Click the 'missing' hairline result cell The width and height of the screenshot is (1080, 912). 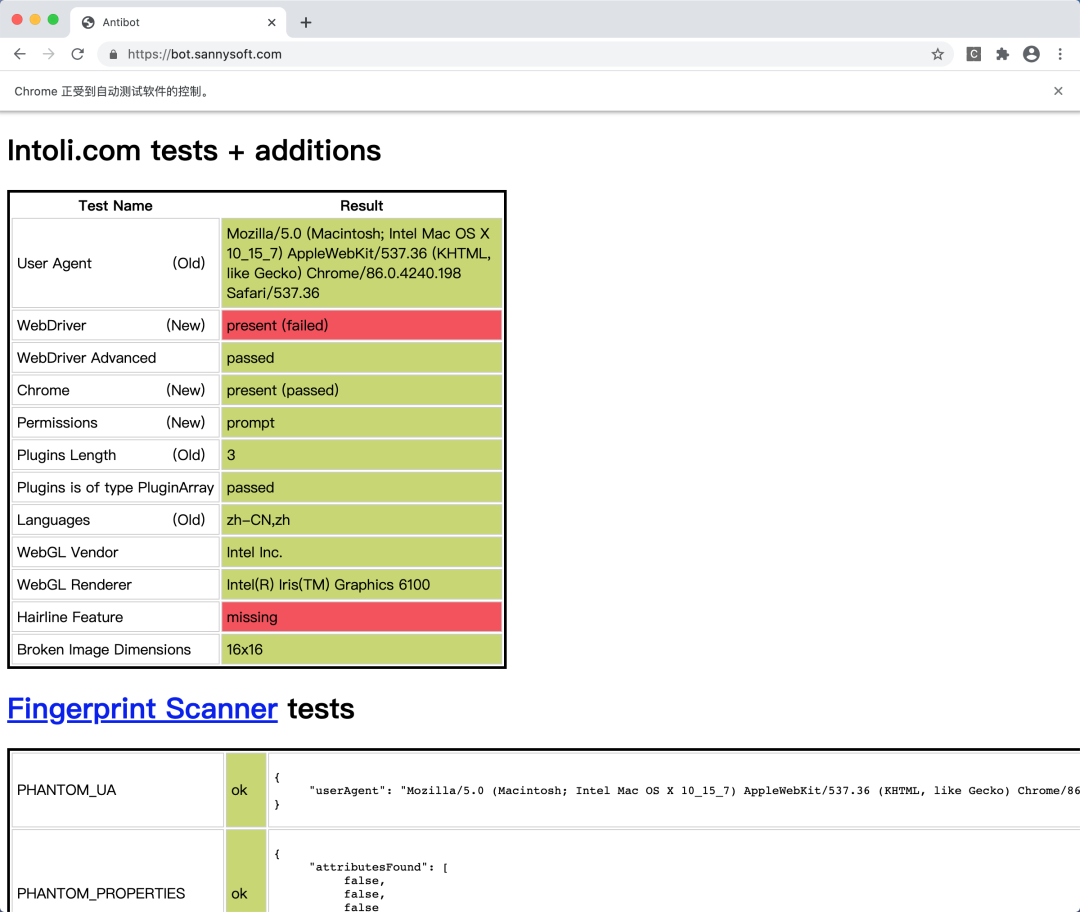tap(362, 616)
